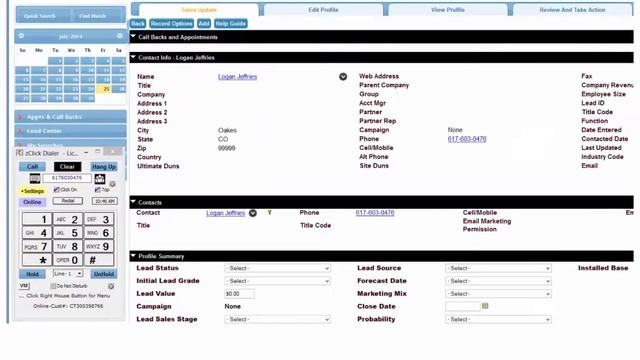Image resolution: width=640 pixels, height=360 pixels.
Task: Click the icon on Lead Center panel
Action: (20, 131)
